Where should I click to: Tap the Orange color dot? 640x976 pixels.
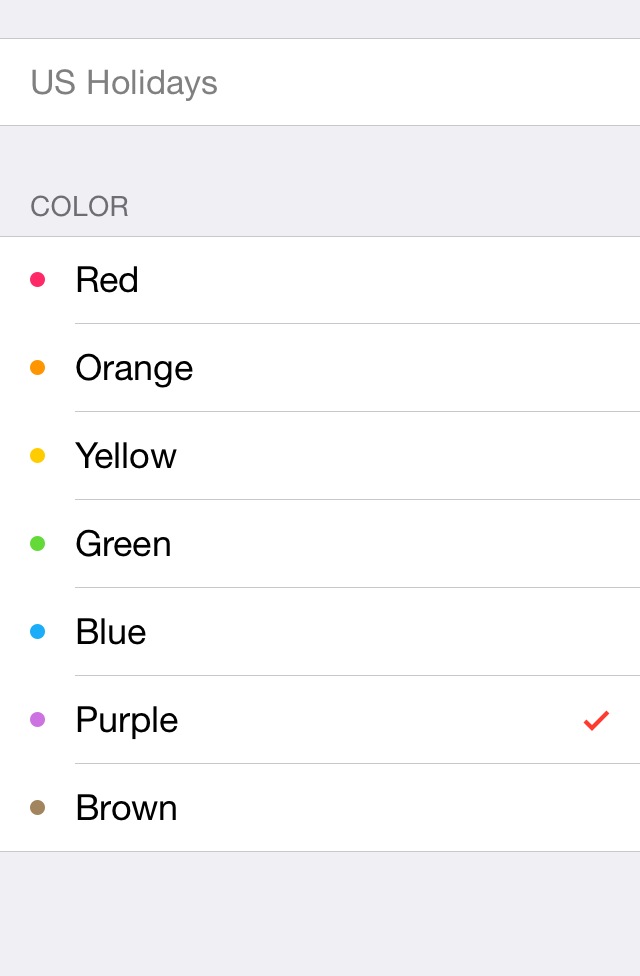(x=38, y=368)
